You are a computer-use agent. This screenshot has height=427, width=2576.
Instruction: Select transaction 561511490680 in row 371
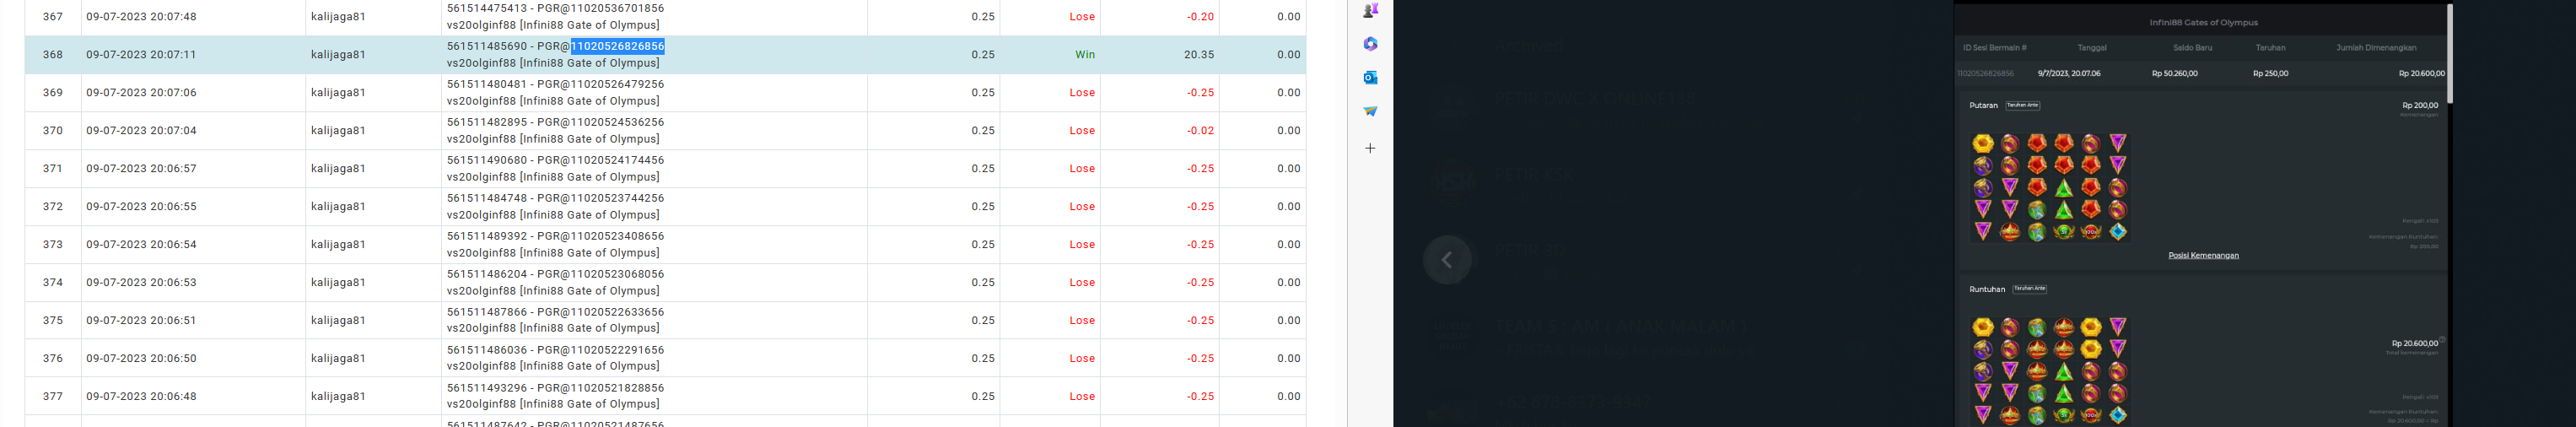click(487, 160)
